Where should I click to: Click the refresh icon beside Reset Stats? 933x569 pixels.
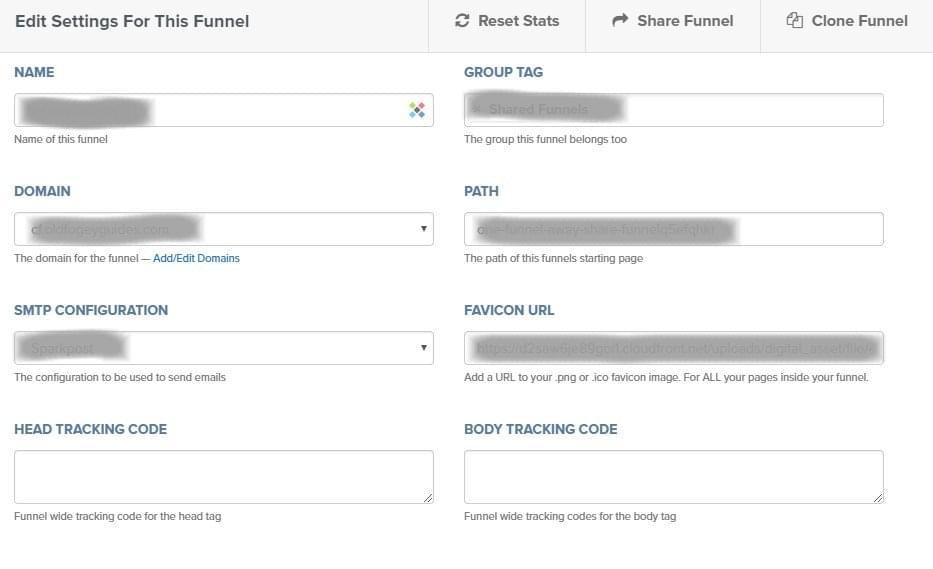click(461, 21)
